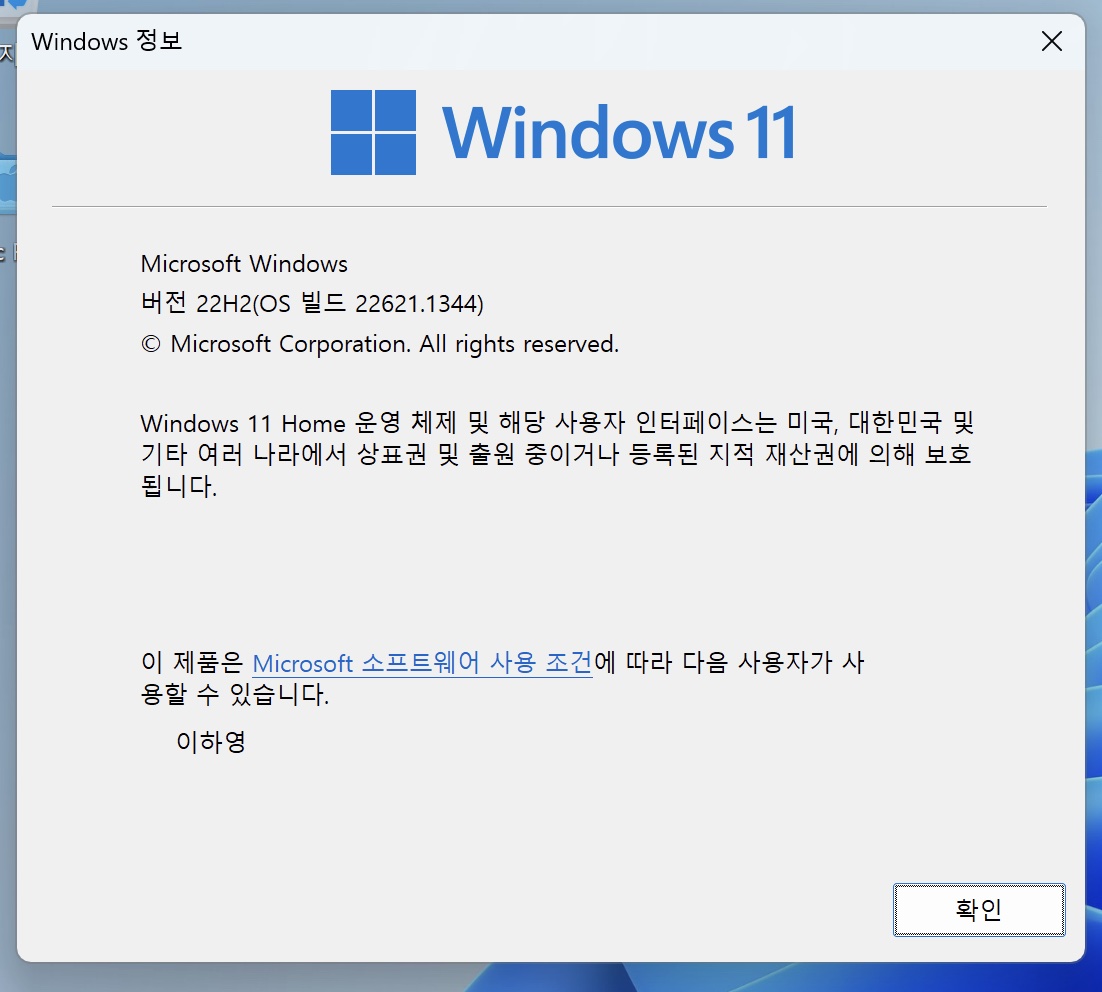Click the Windows 11 logo squares
1102x992 pixels.
(373, 132)
